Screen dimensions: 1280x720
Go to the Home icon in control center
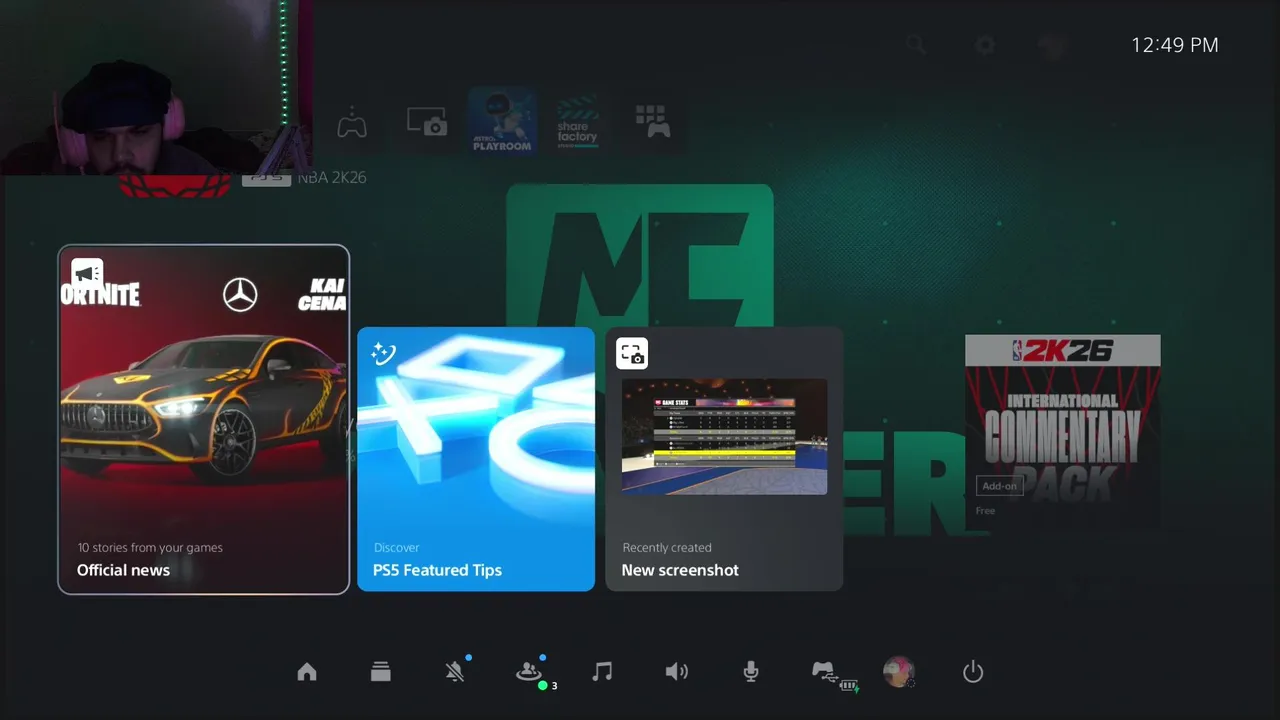tap(307, 672)
